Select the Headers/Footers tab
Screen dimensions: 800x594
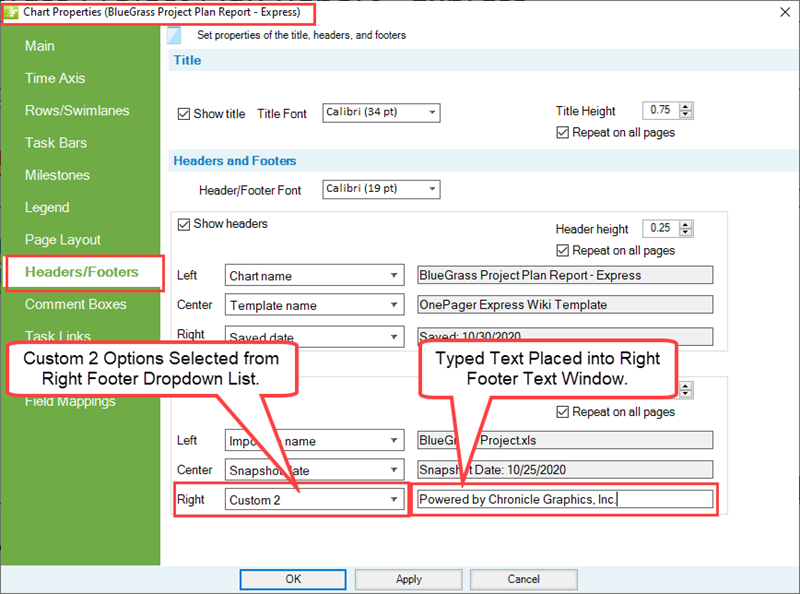[82, 272]
